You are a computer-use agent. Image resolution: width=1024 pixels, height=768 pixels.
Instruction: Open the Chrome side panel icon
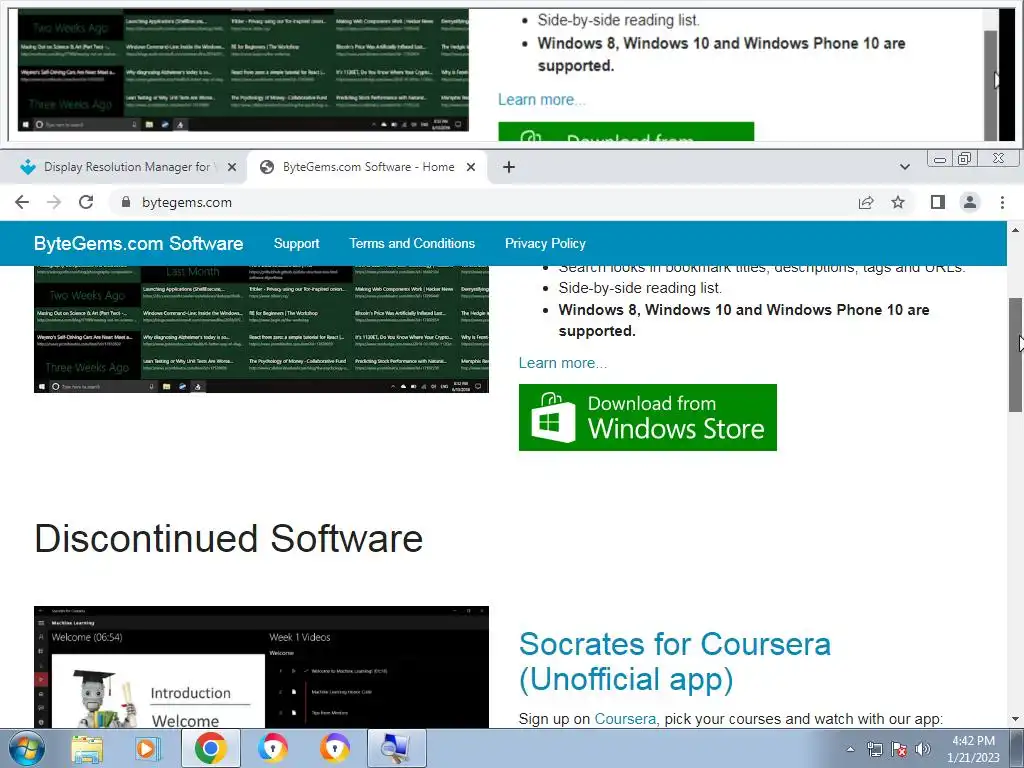click(938, 202)
